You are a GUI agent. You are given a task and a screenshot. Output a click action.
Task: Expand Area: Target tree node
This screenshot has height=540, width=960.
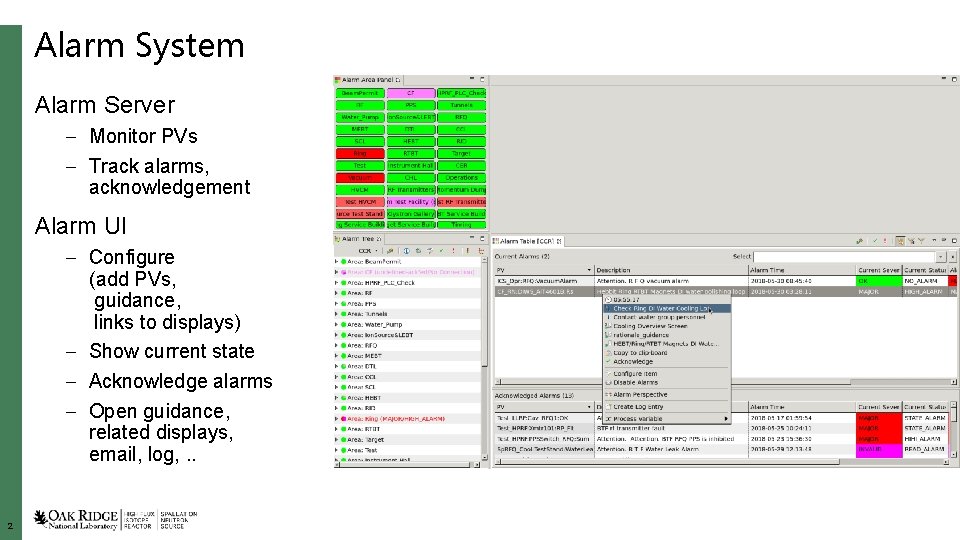coord(336,440)
